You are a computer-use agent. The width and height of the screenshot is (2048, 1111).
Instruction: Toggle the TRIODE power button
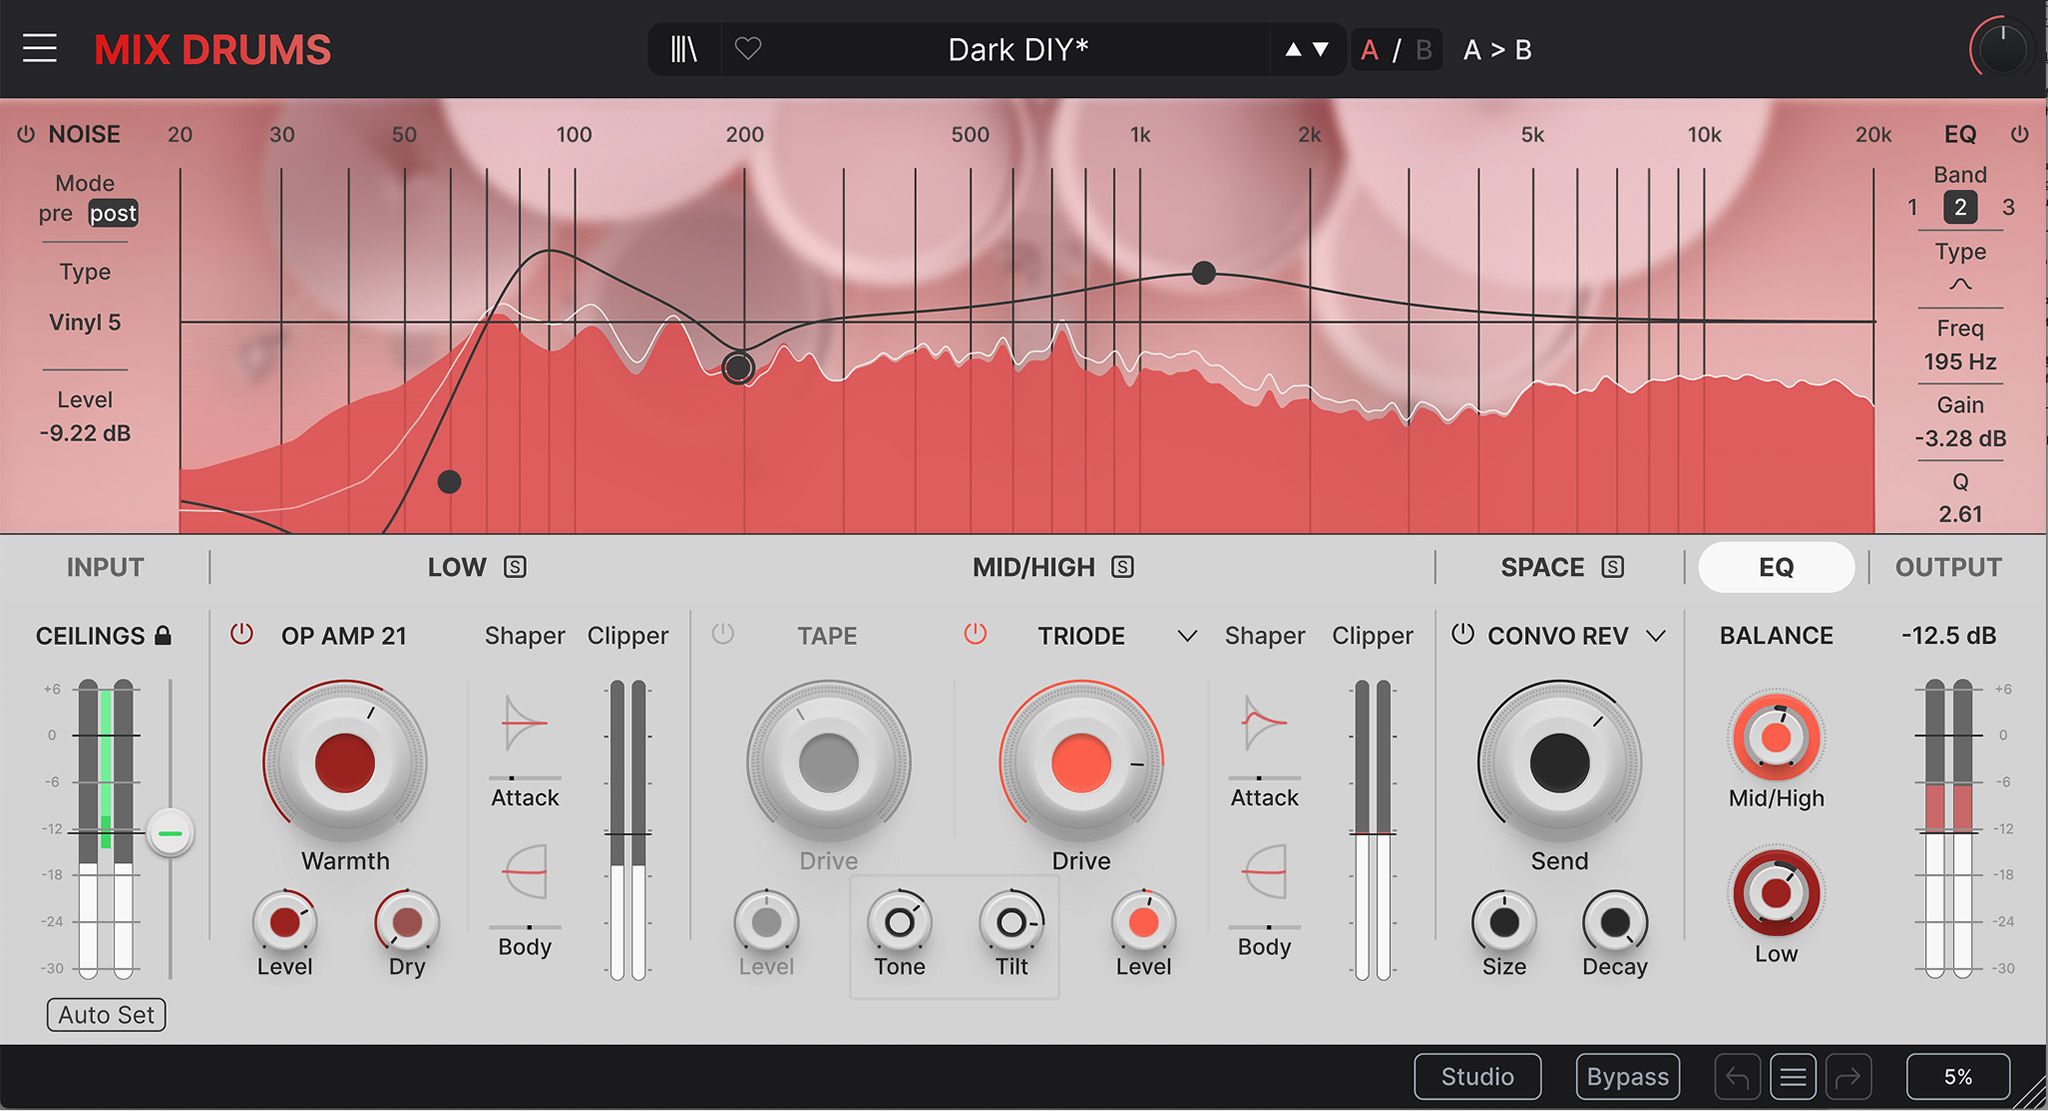[975, 634]
